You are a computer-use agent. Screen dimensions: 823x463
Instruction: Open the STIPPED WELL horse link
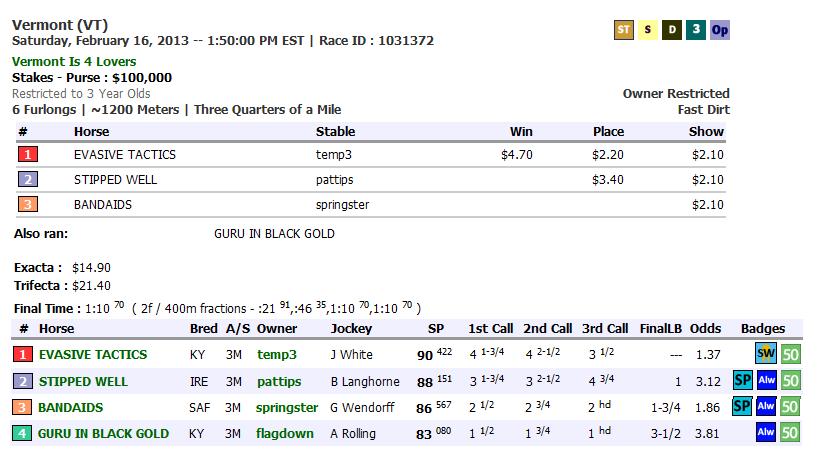pos(86,381)
